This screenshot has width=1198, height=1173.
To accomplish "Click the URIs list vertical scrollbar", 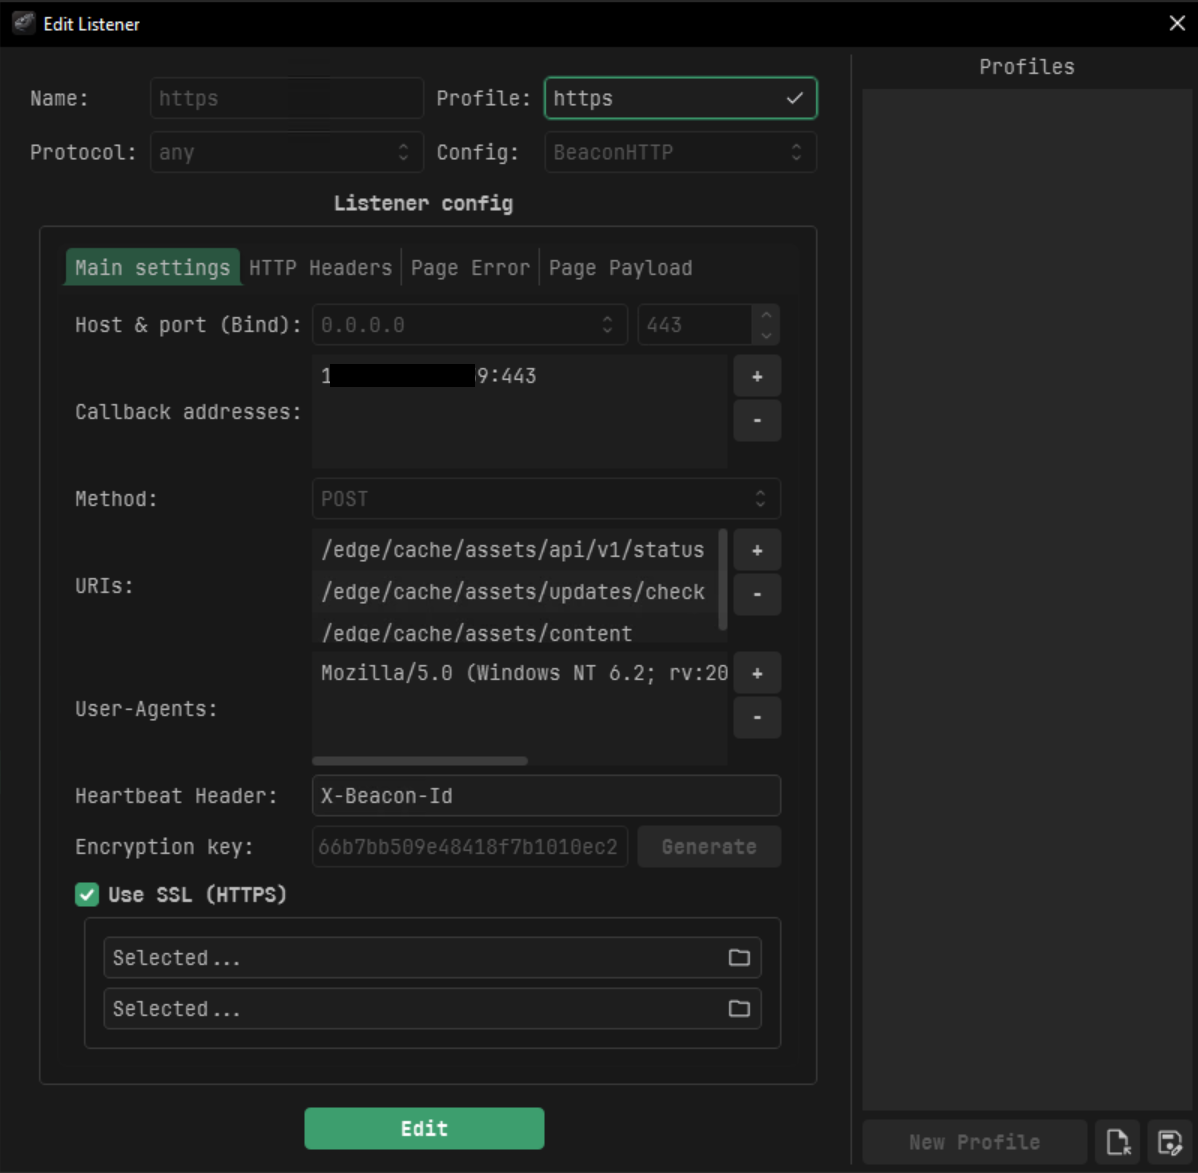I will (723, 579).
